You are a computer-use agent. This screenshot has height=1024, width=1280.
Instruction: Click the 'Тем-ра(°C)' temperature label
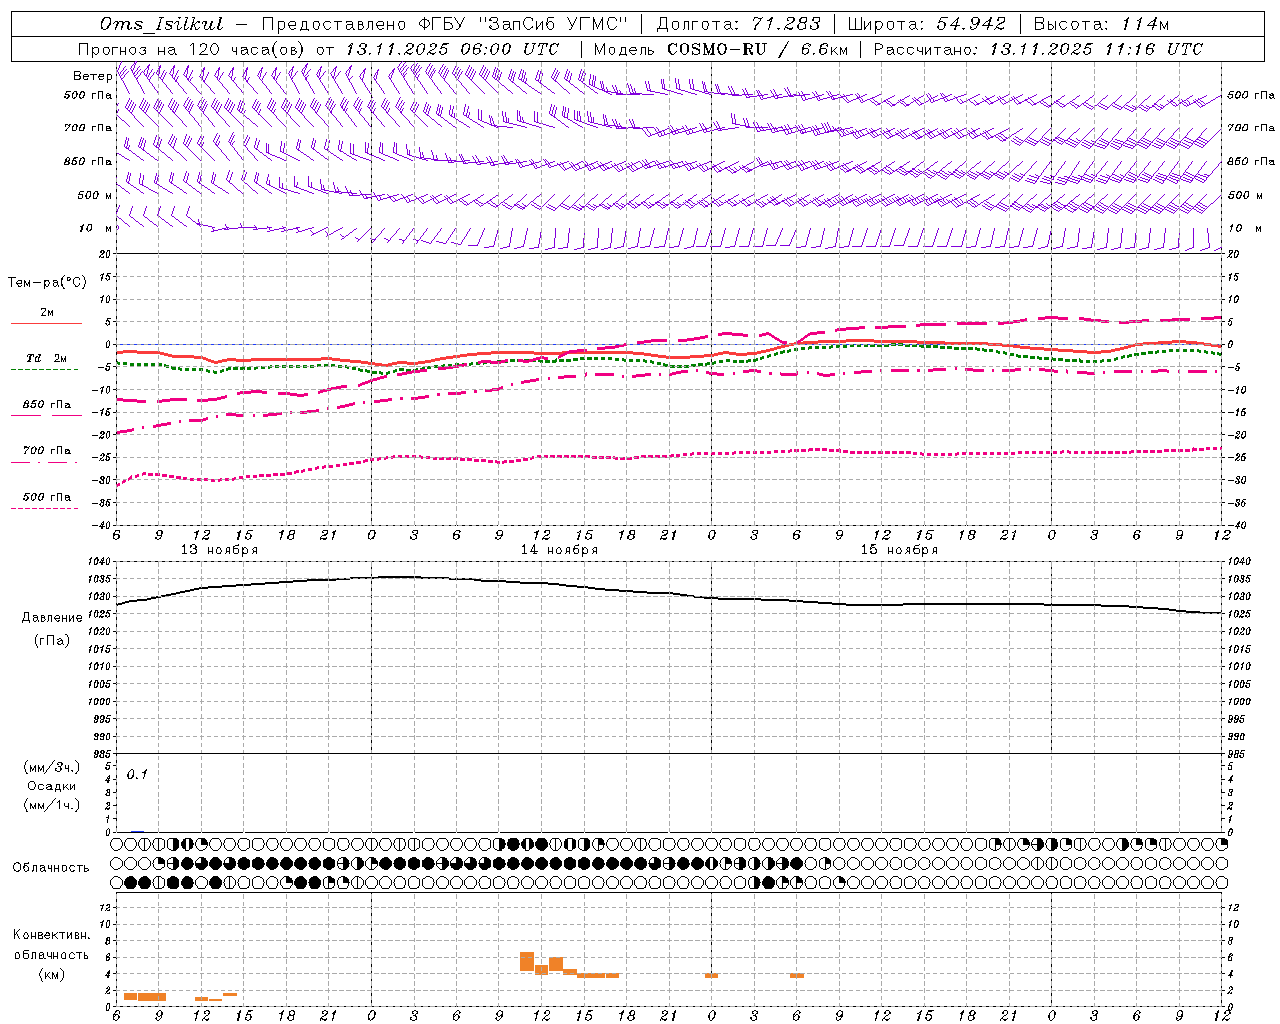click(47, 283)
